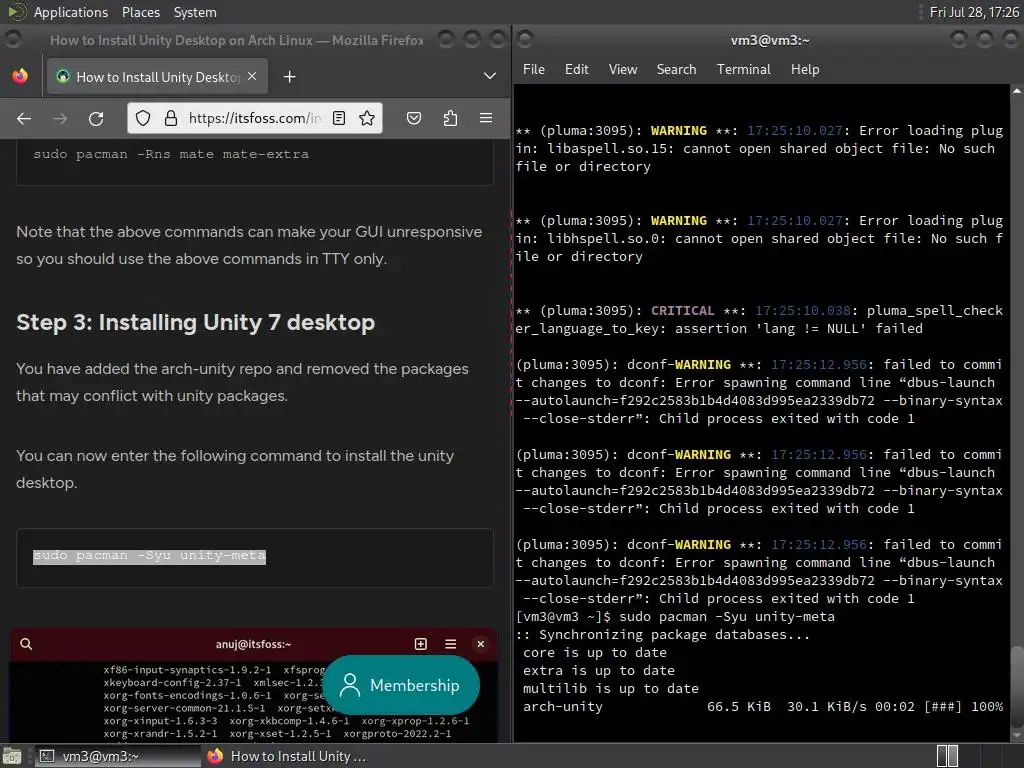Click the Synchronizing package databases line
This screenshot has height=768, width=1024.
663,635
